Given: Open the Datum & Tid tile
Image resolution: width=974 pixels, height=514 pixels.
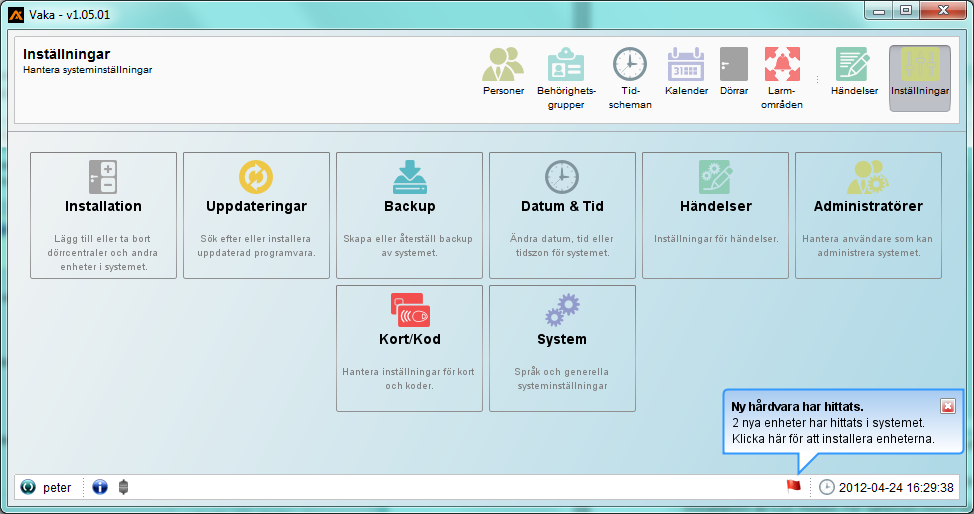Looking at the screenshot, I should coord(562,215).
